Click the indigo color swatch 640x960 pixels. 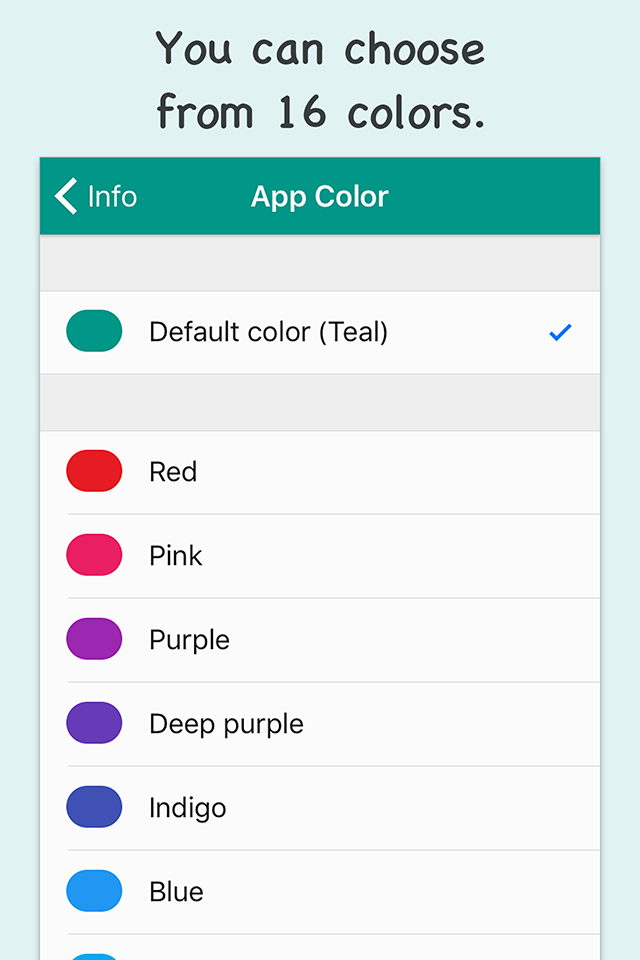click(94, 806)
